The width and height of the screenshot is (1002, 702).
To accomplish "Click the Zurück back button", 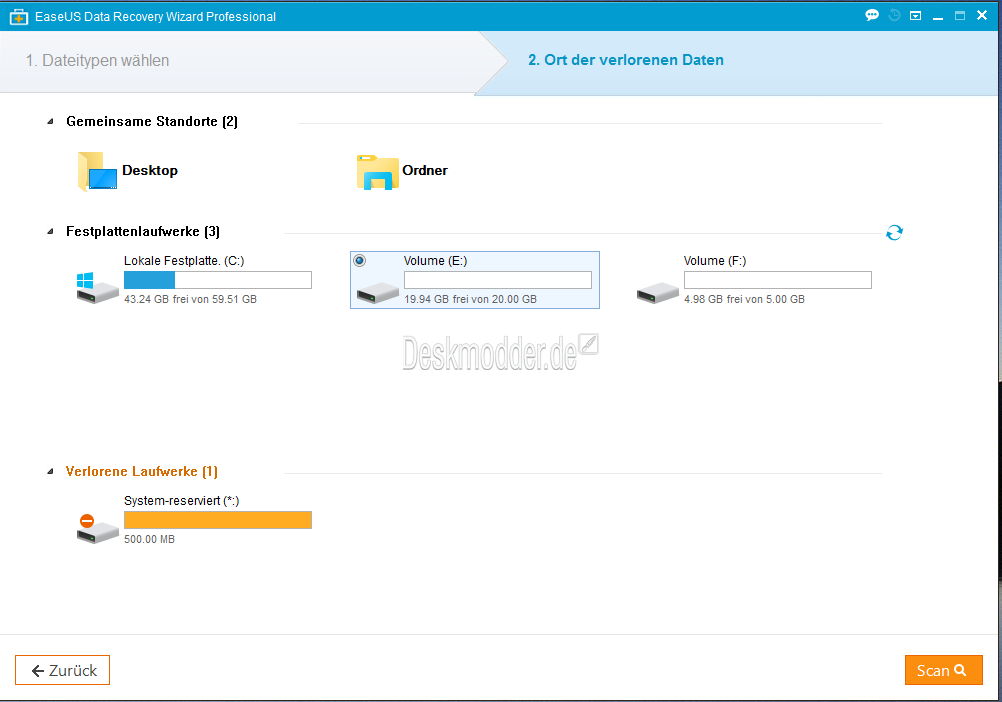I will [63, 670].
